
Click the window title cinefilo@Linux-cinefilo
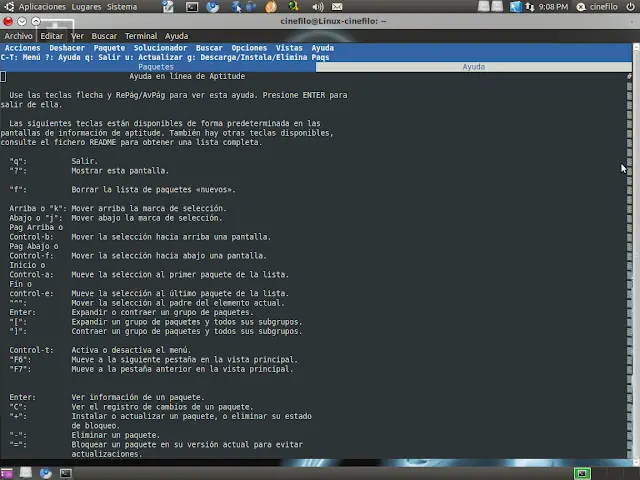(x=333, y=21)
